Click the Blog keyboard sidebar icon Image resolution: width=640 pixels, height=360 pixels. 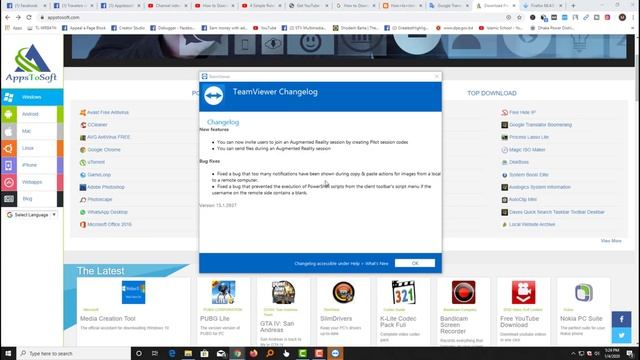tap(9, 199)
